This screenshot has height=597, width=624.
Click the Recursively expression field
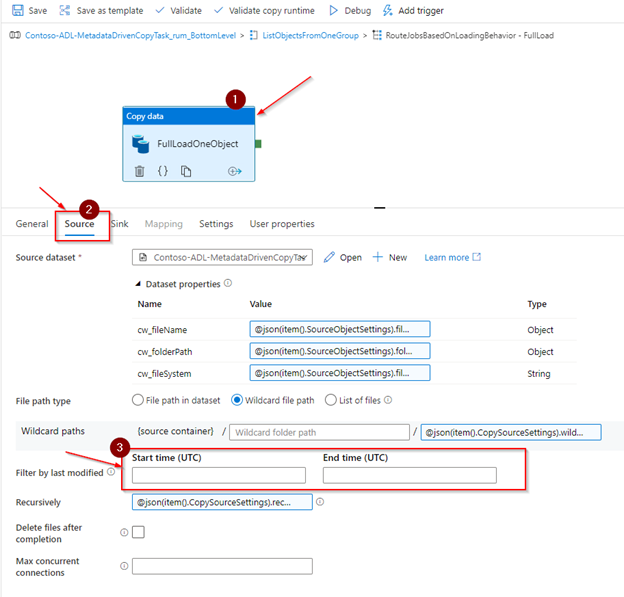(222, 502)
